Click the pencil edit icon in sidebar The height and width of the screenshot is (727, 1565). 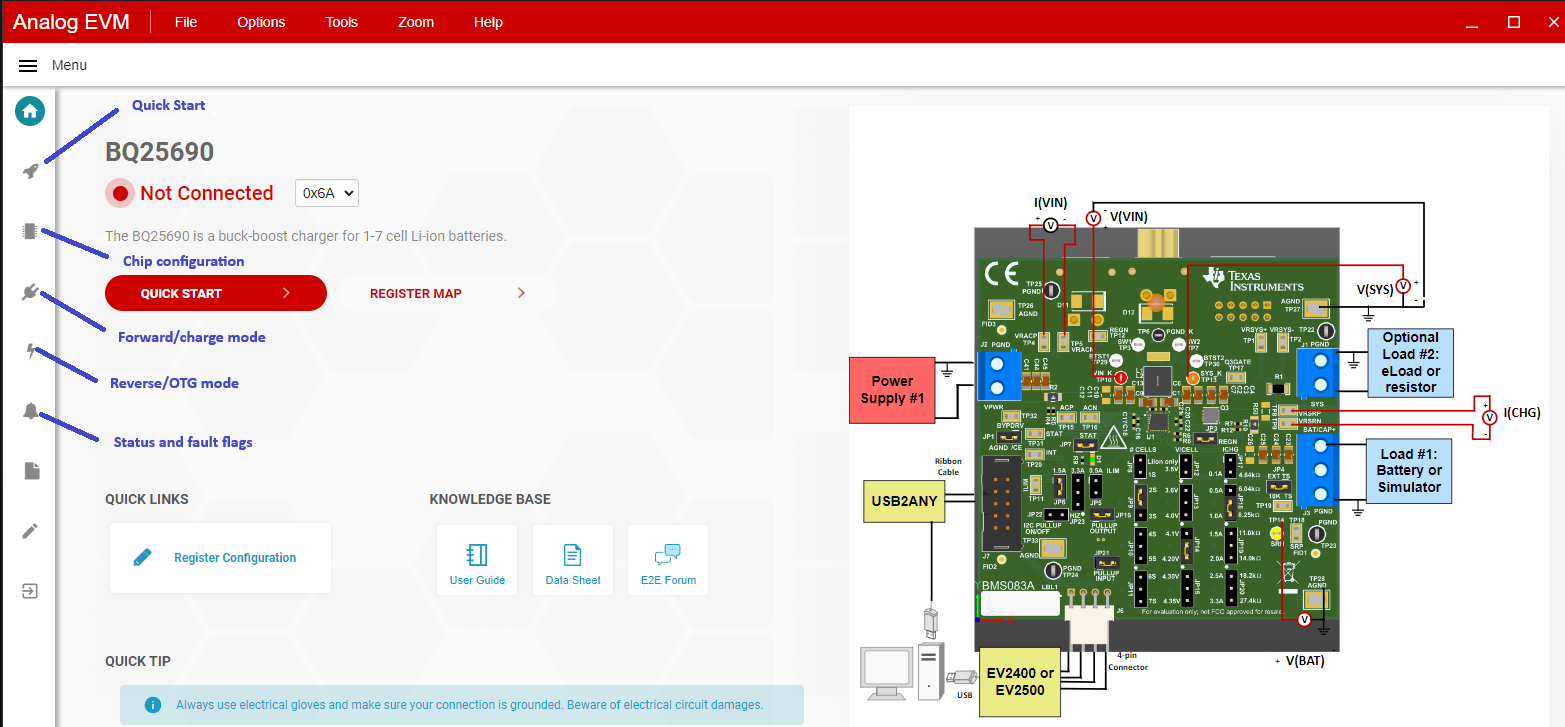pos(30,531)
